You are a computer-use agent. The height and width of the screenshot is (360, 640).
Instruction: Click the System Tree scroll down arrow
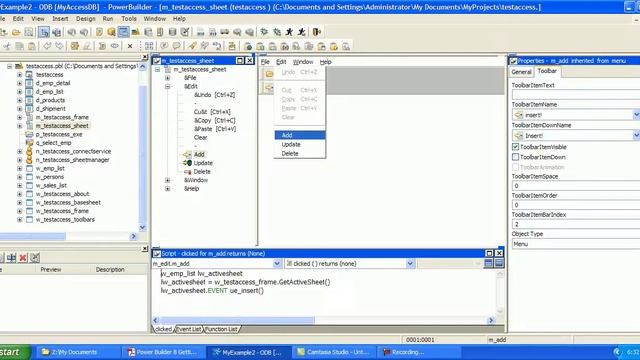click(142, 227)
